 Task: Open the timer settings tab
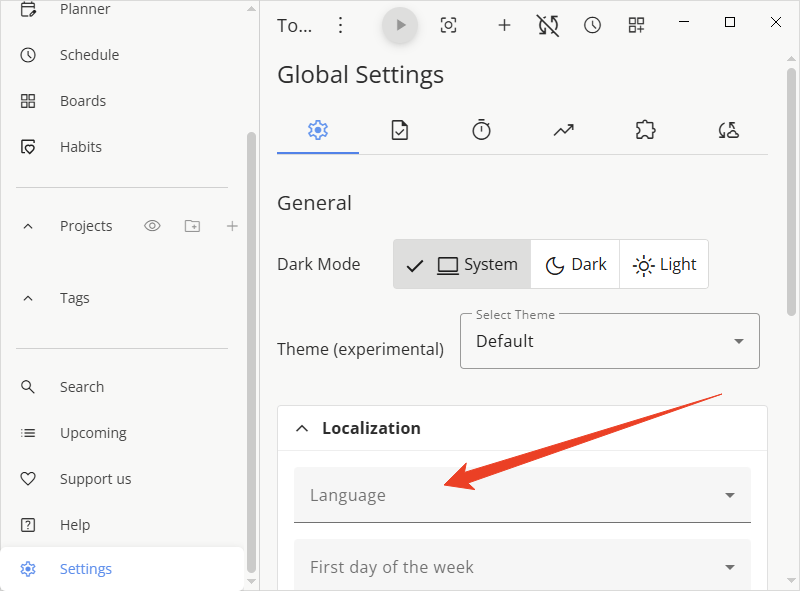tap(481, 130)
